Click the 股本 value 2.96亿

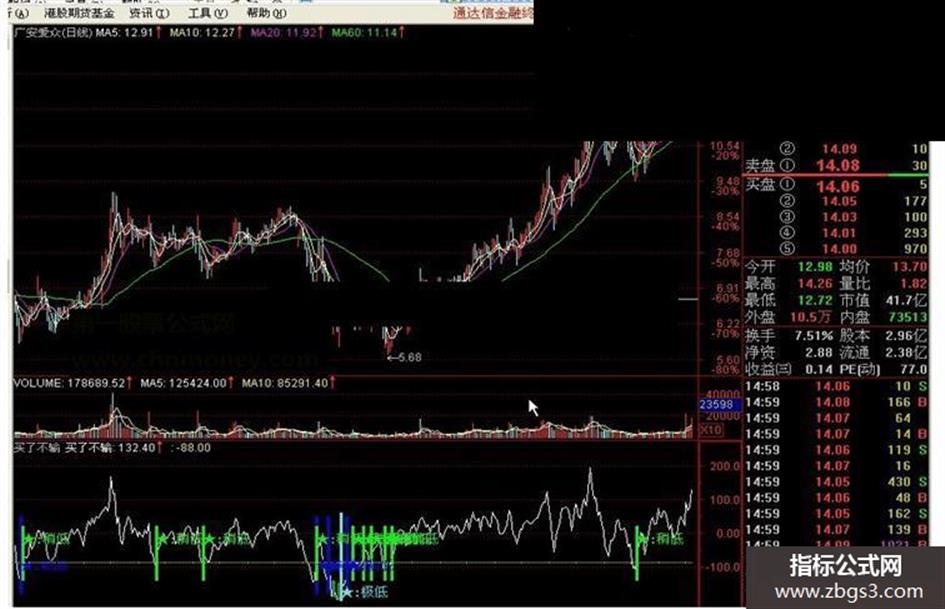(906, 336)
